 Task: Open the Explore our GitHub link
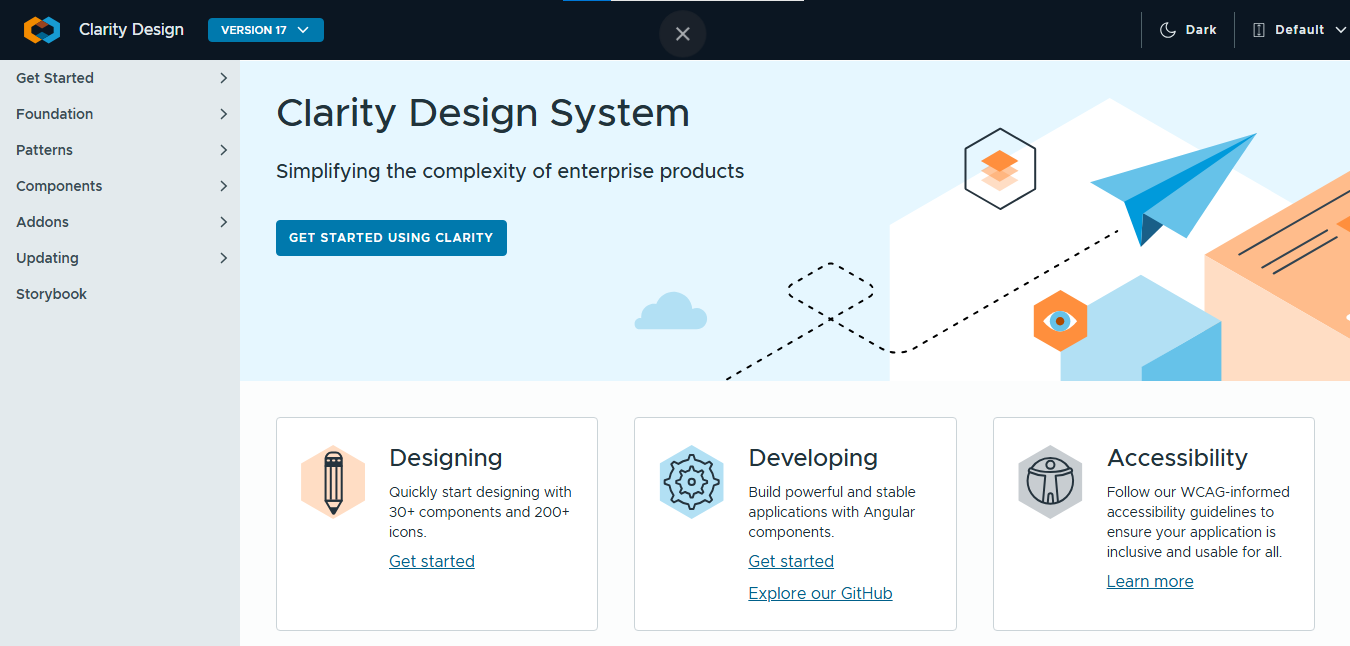[820, 593]
